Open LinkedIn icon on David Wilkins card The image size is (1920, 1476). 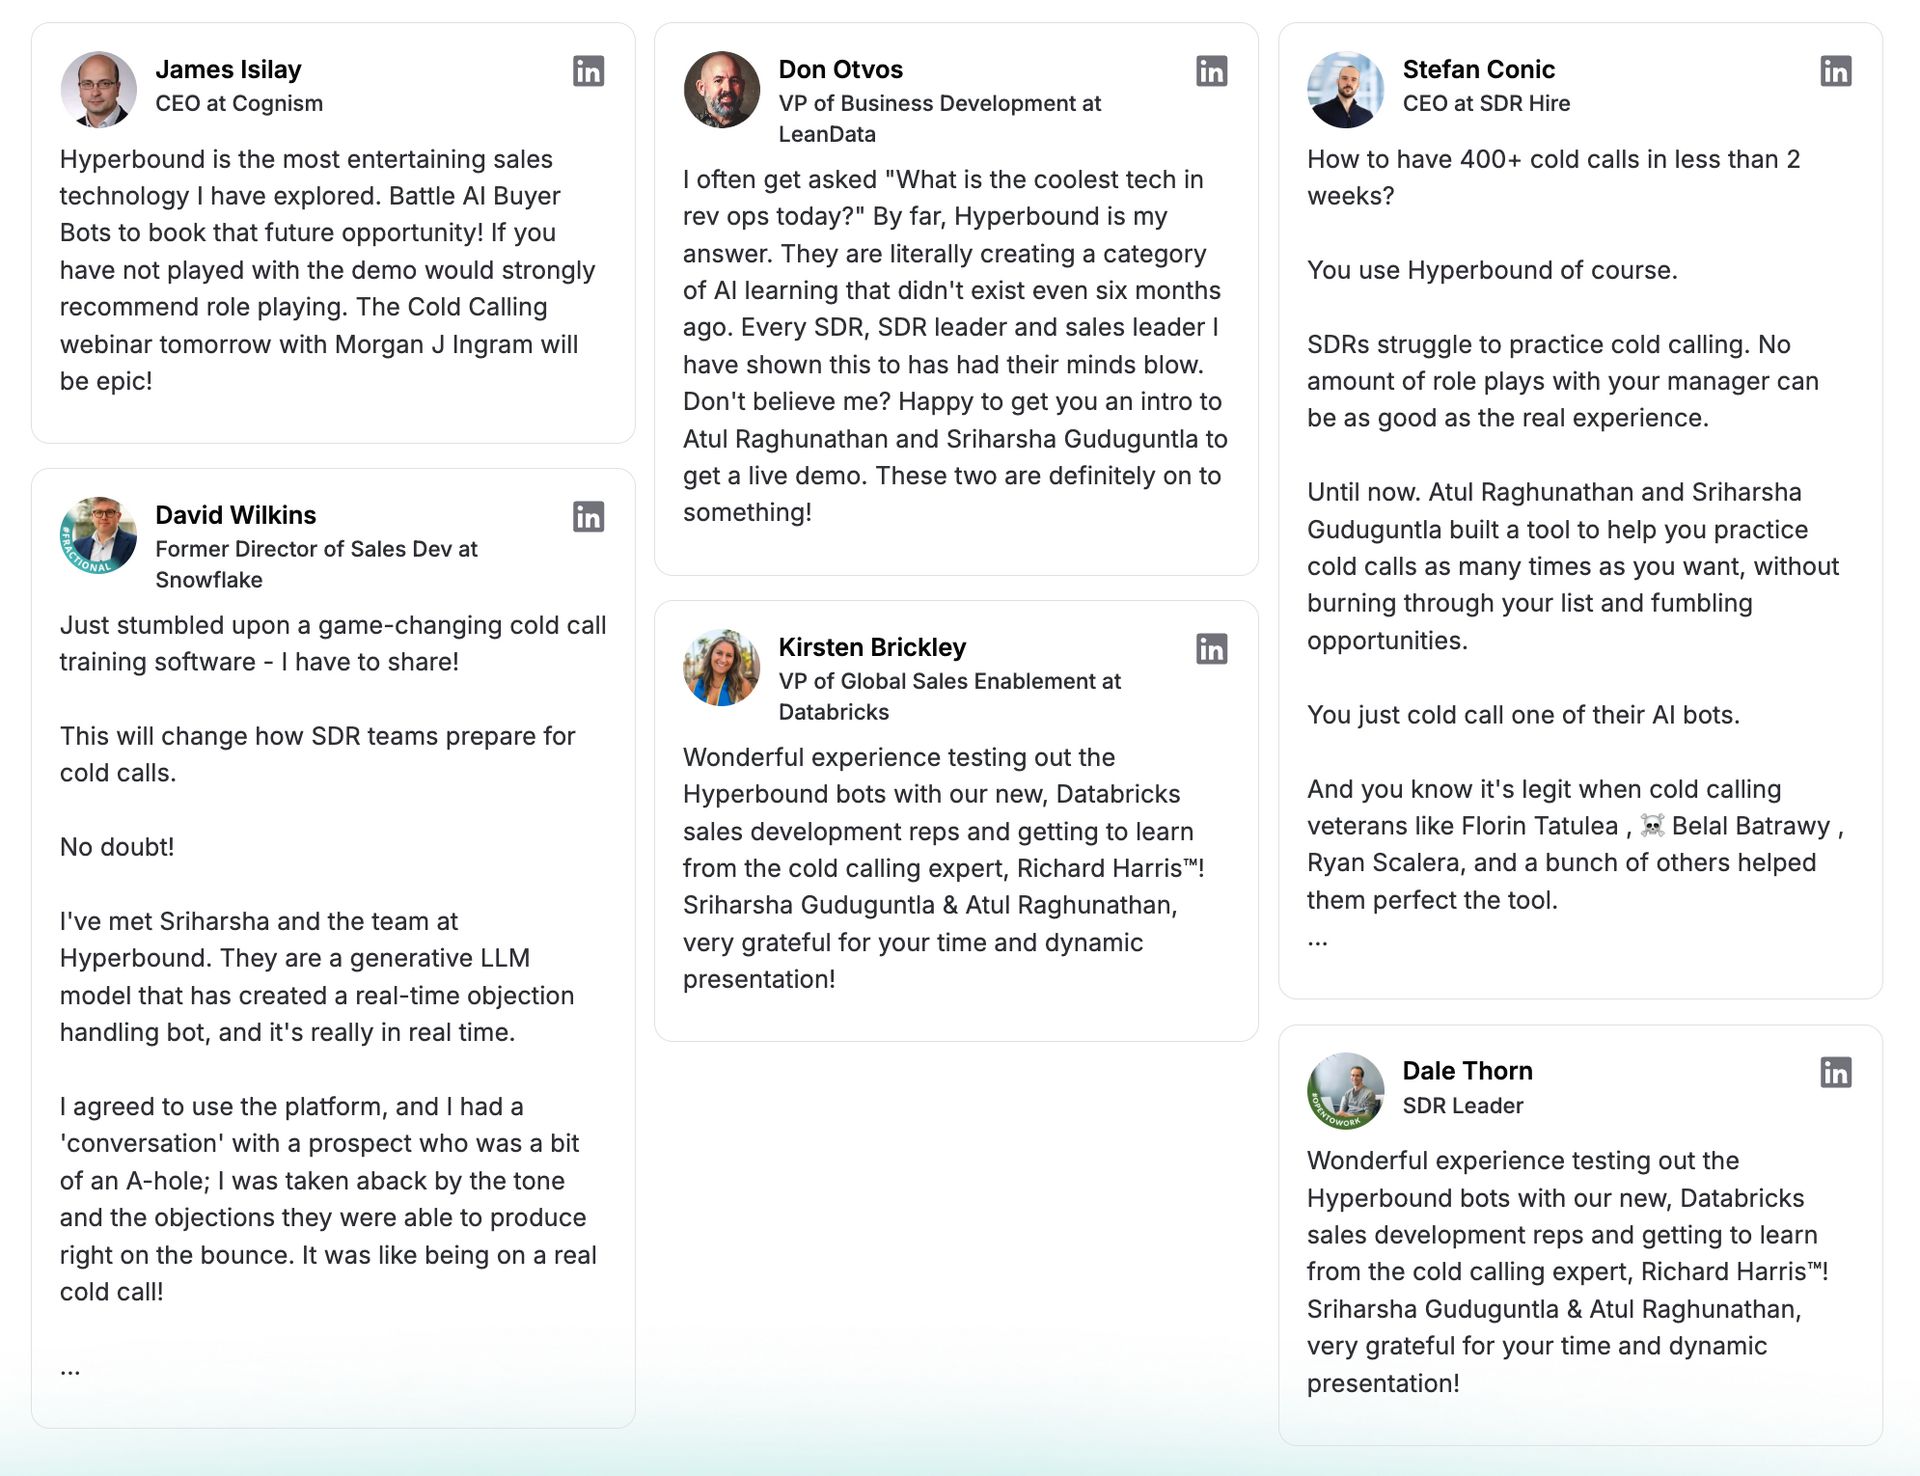588,516
